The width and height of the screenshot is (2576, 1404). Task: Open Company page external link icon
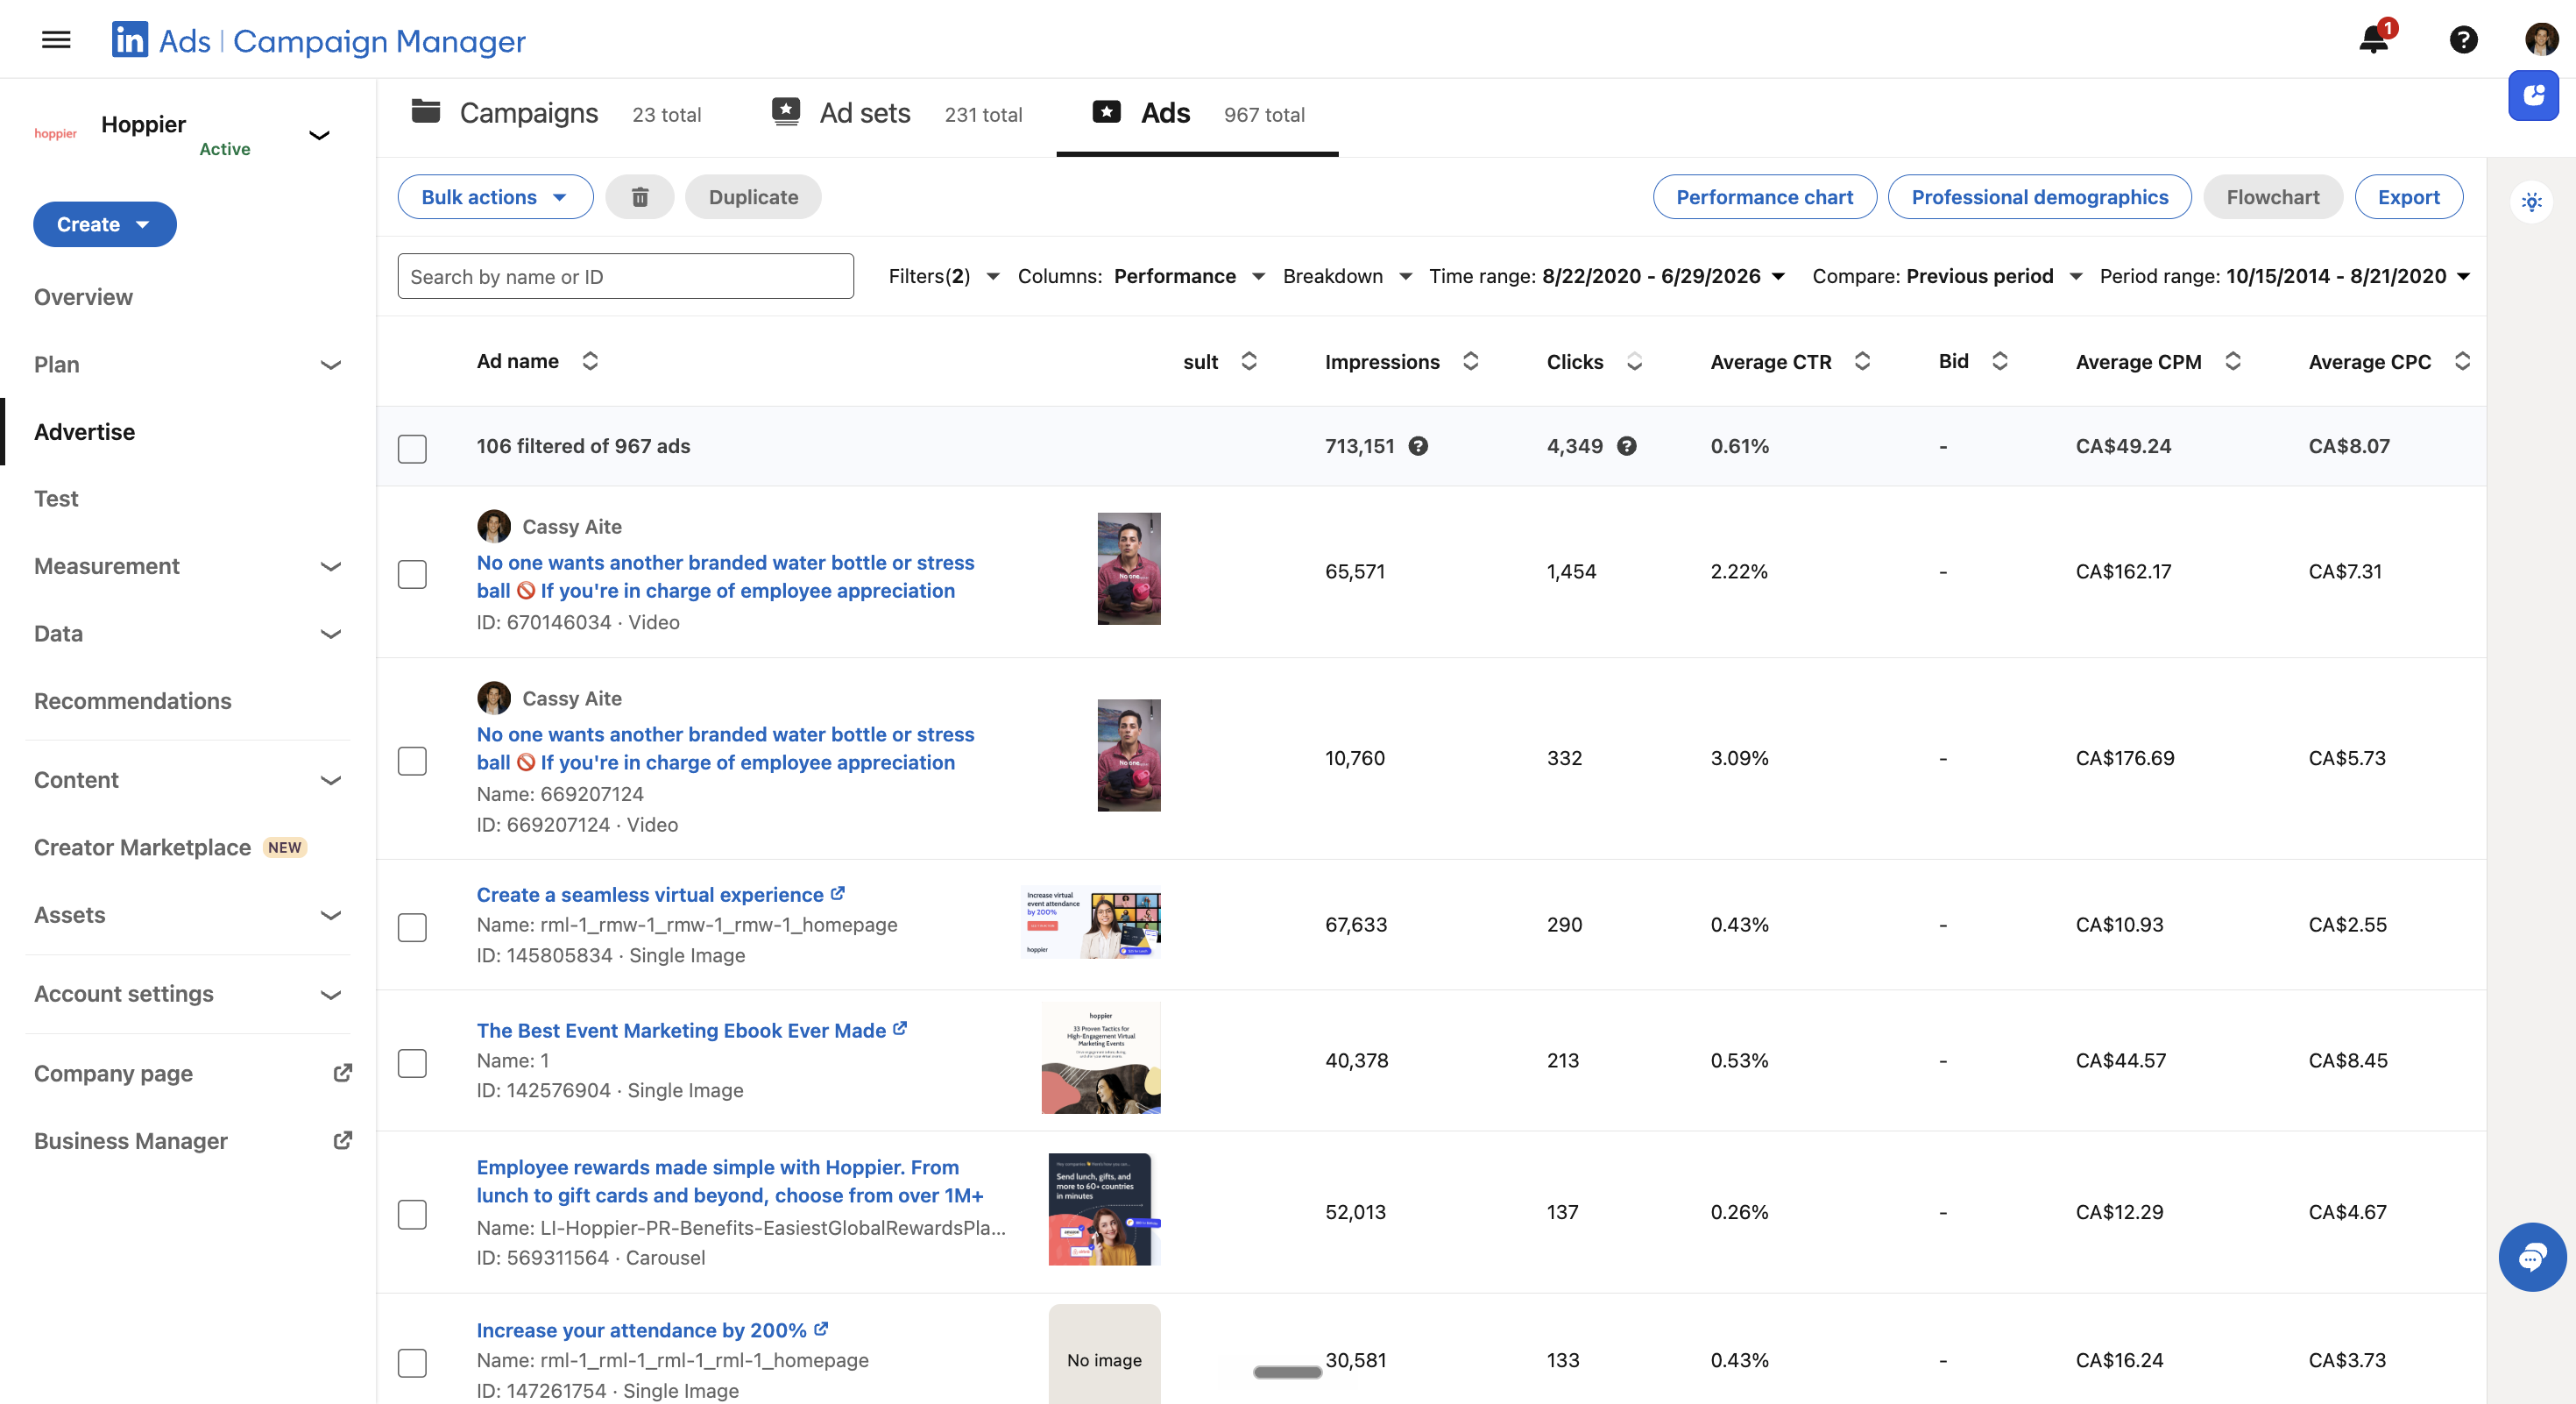click(x=342, y=1073)
